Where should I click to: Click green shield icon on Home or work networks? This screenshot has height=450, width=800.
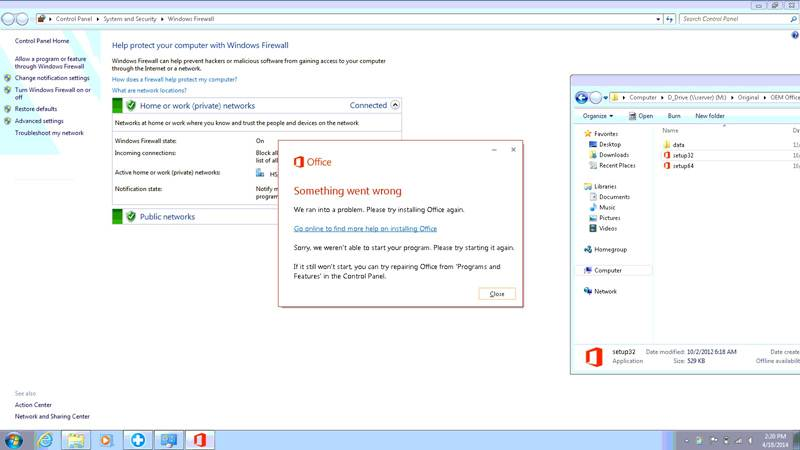click(131, 106)
